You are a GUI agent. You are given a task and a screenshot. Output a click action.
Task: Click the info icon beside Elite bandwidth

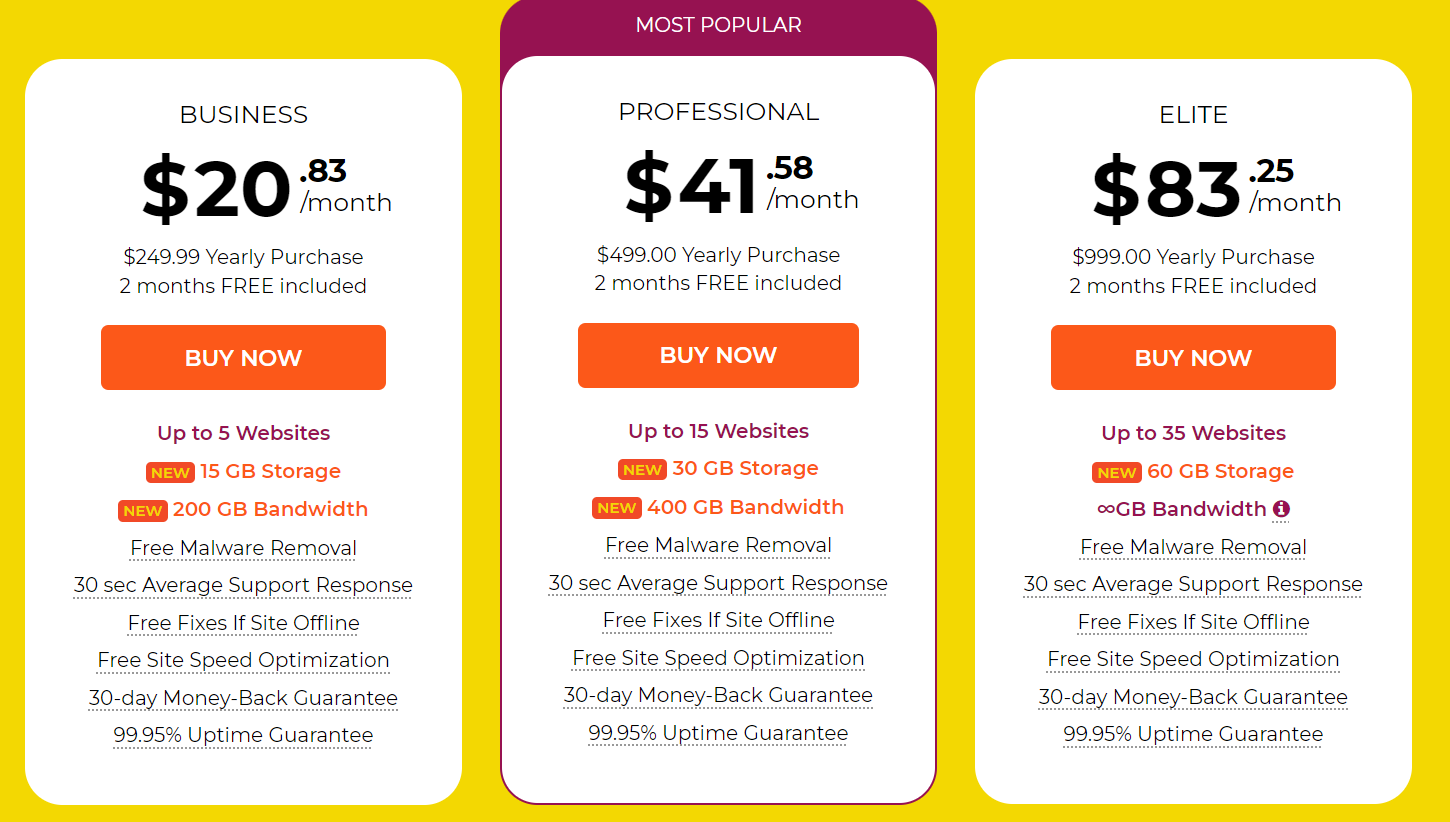pyautogui.click(x=1281, y=509)
